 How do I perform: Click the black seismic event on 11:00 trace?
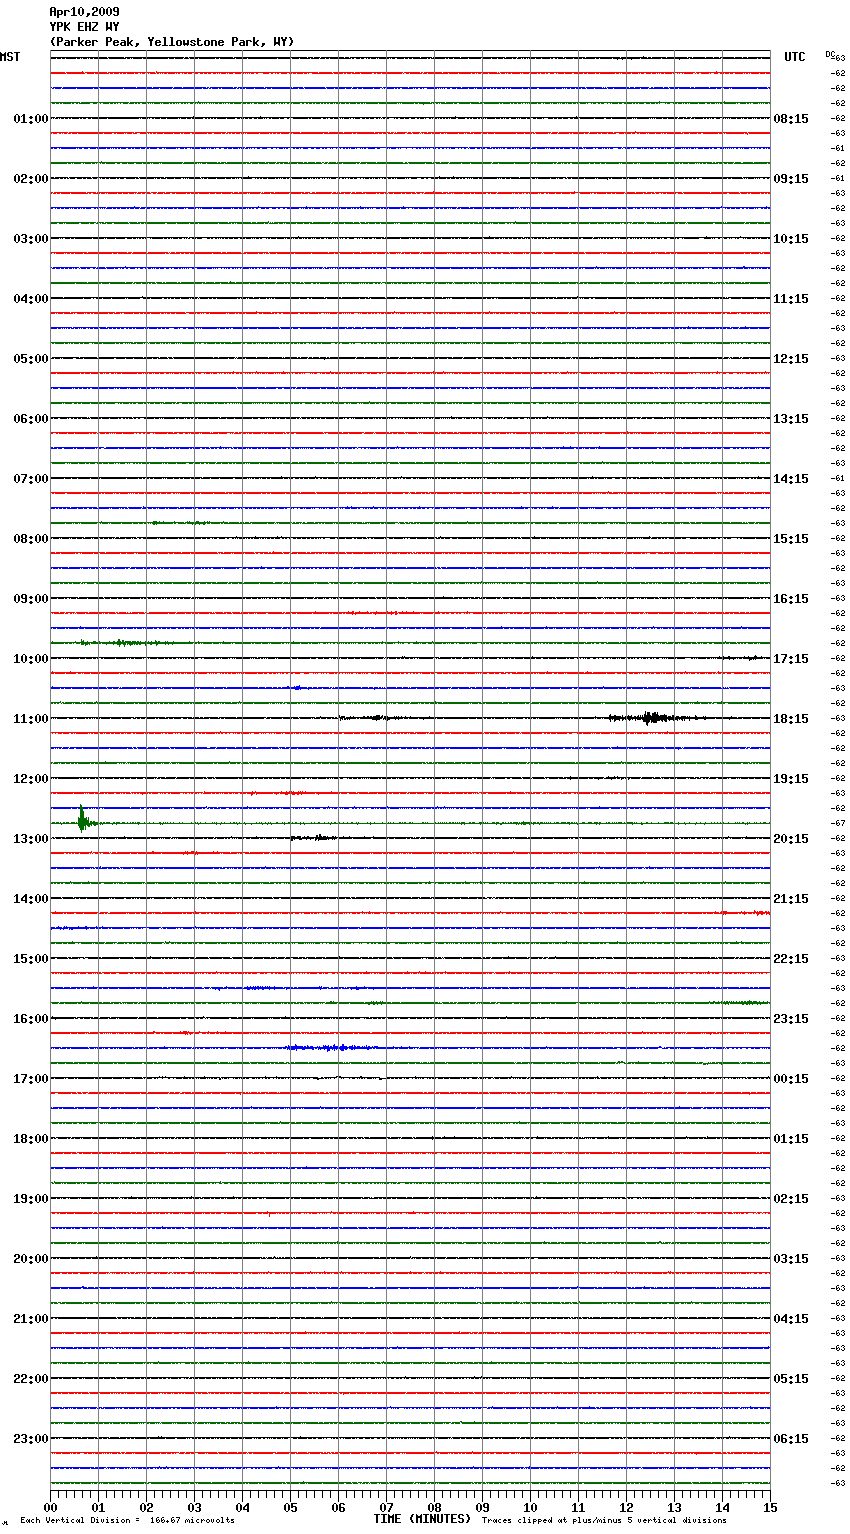[x=652, y=718]
